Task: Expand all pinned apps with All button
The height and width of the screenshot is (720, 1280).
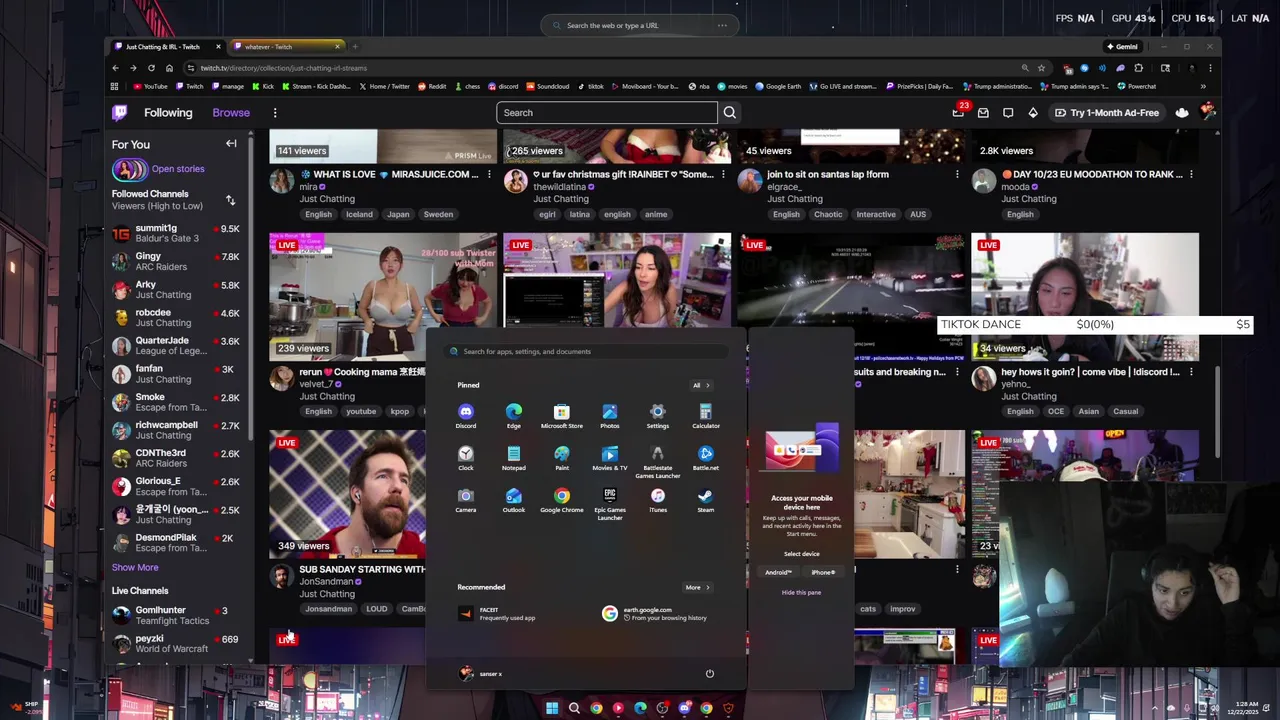Action: (701, 385)
